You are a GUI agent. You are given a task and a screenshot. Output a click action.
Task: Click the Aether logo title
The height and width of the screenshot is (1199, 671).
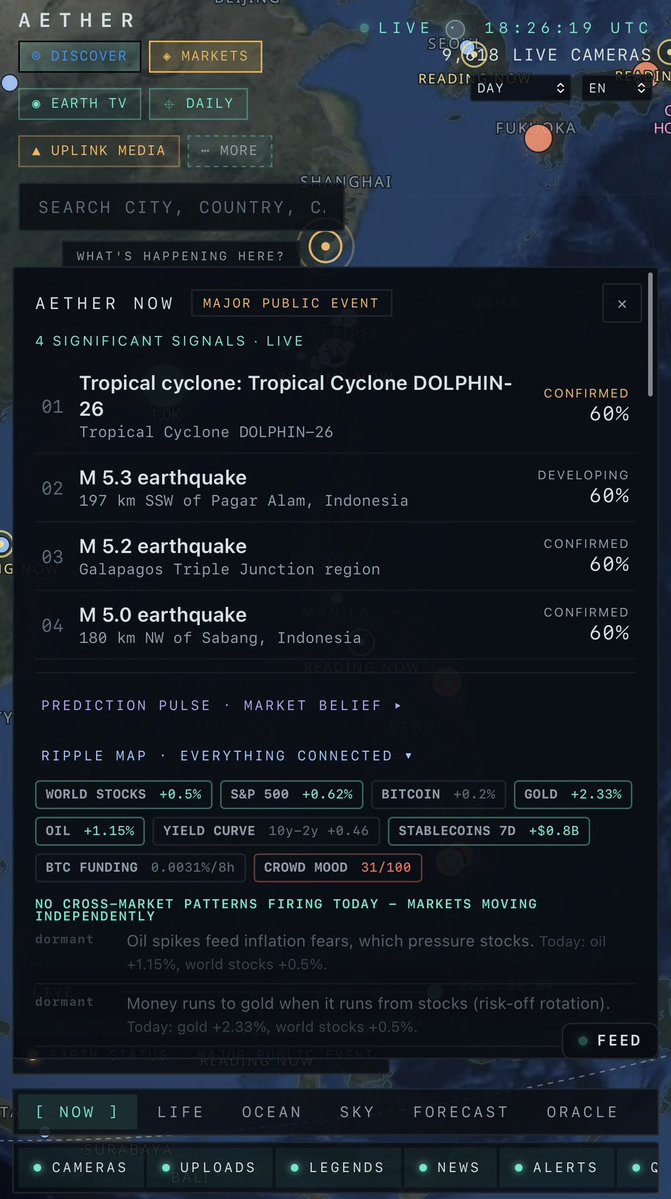tap(77, 20)
